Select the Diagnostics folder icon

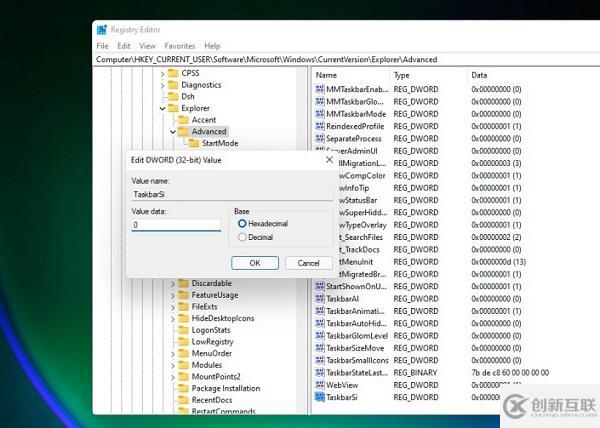click(173, 85)
